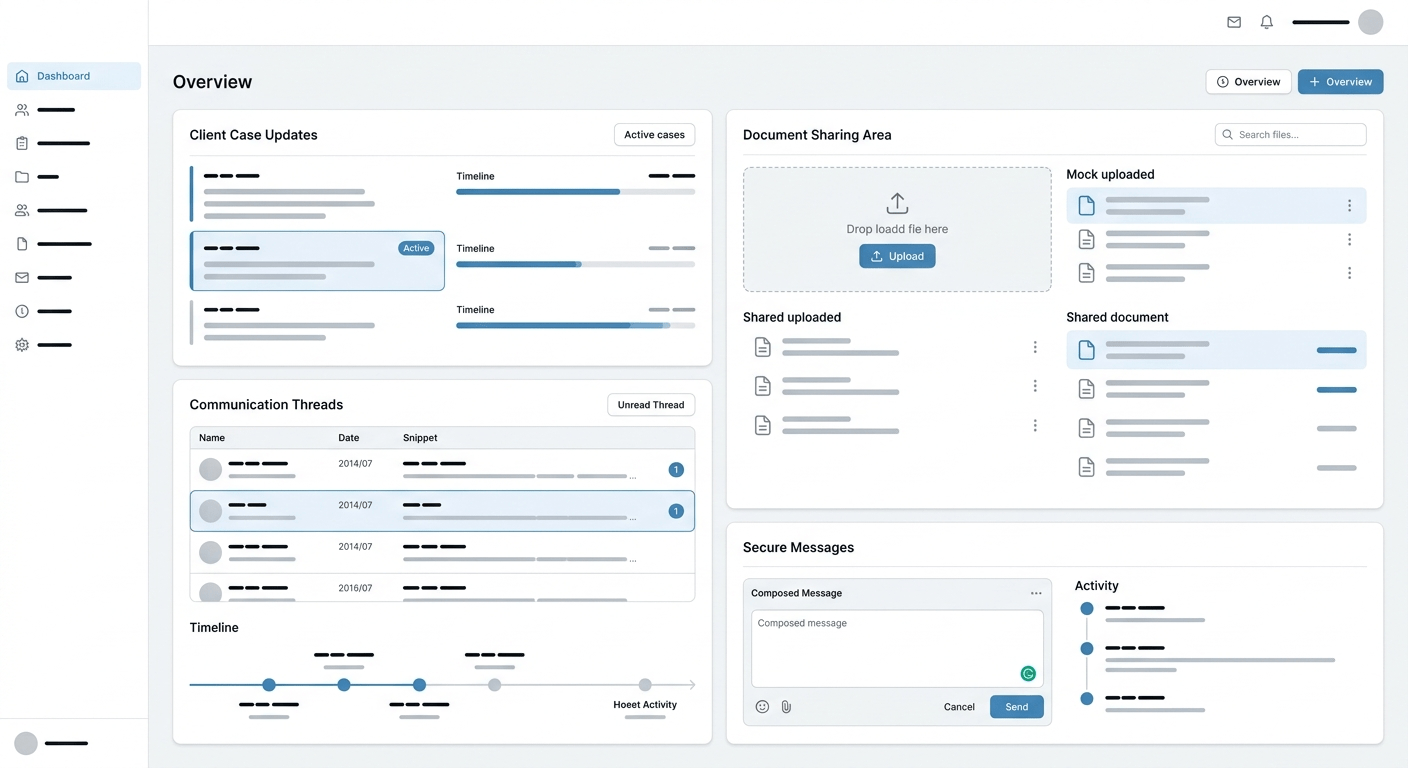Click the Upload button in drop zone

click(x=897, y=256)
